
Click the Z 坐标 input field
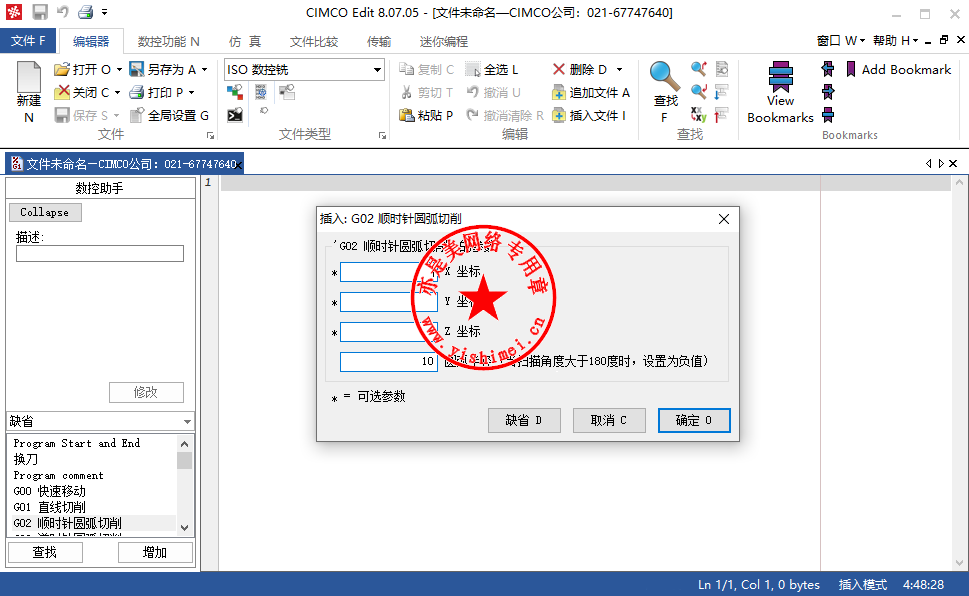point(389,332)
